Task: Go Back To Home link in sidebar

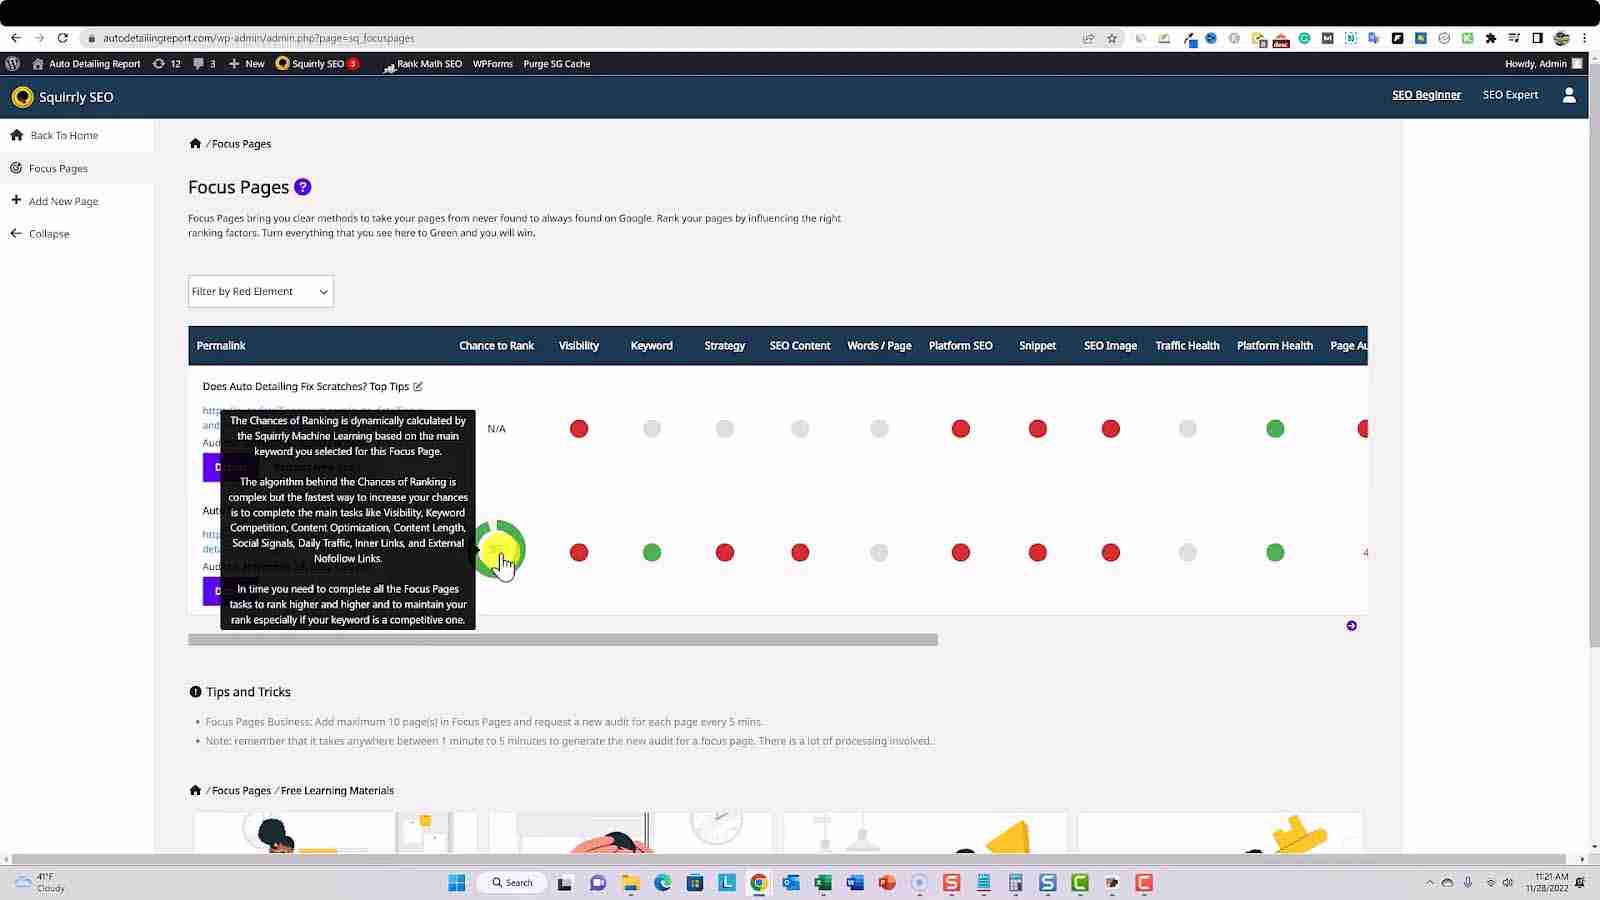Action: 63,136
